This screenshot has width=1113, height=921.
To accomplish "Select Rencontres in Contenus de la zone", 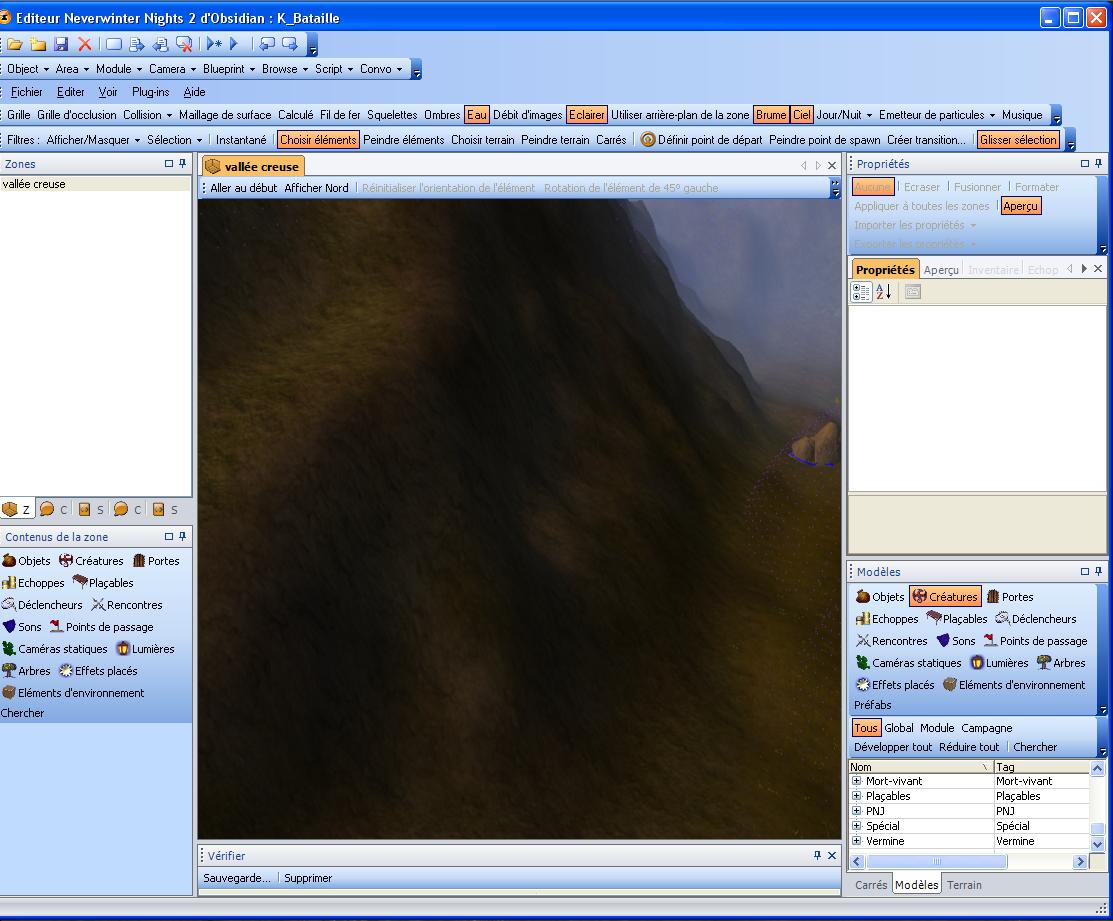I will 128,605.
